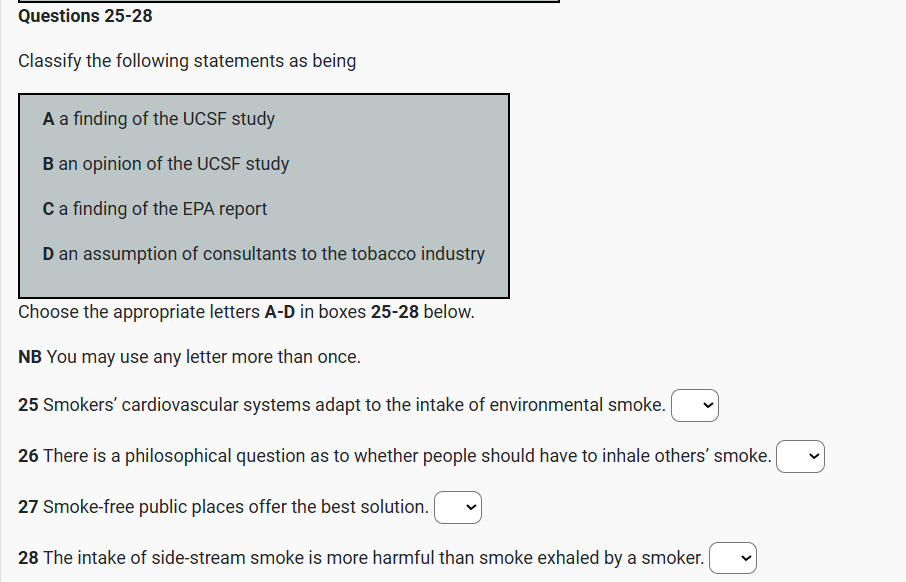Expand the question 28 answer dropdown

(x=733, y=558)
